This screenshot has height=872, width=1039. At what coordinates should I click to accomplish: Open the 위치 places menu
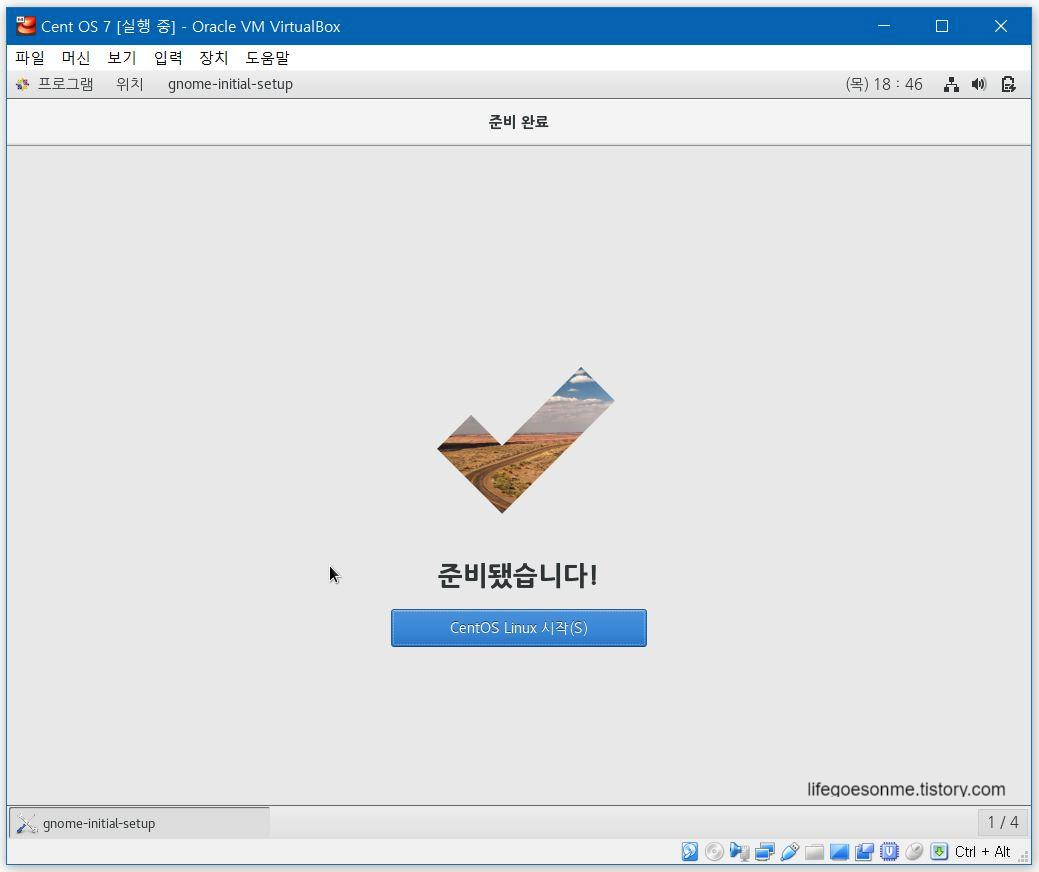130,84
